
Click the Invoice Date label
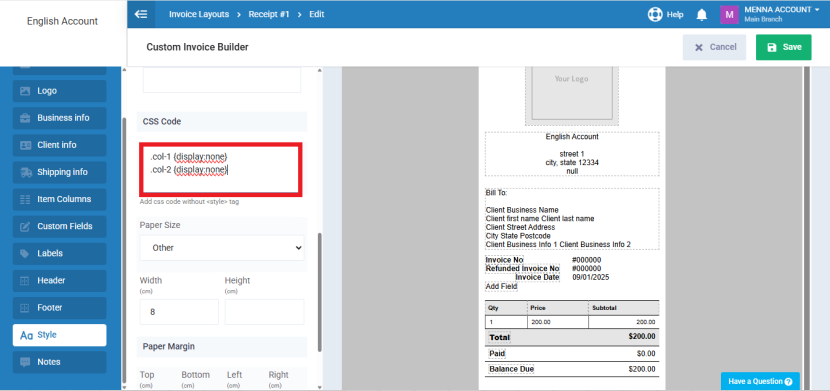coord(537,277)
